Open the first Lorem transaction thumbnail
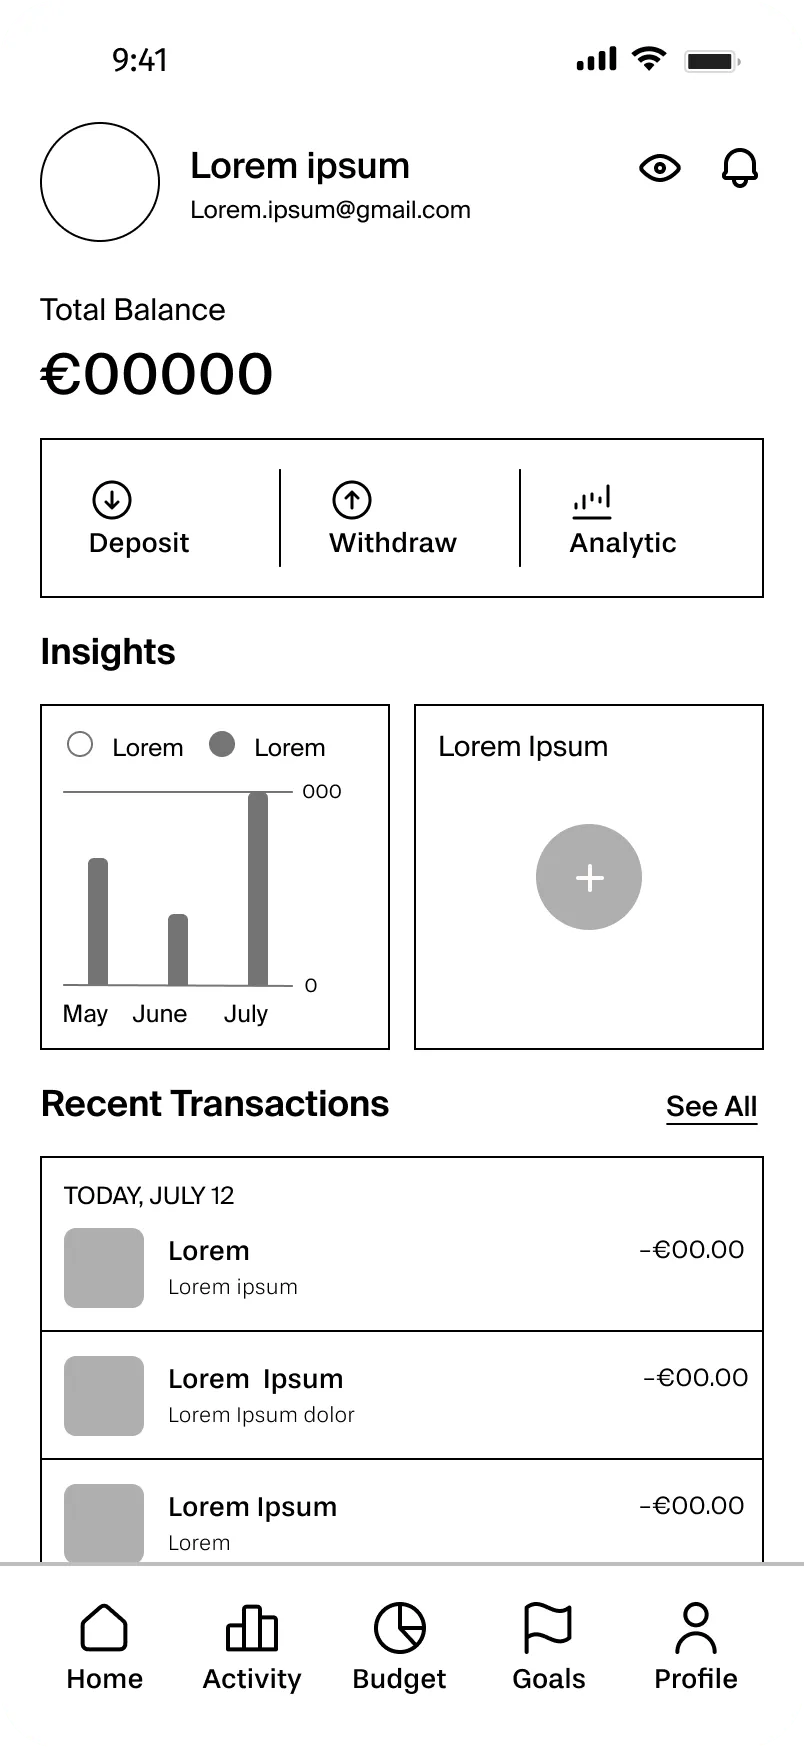This screenshot has width=804, height=1748. point(104,1268)
